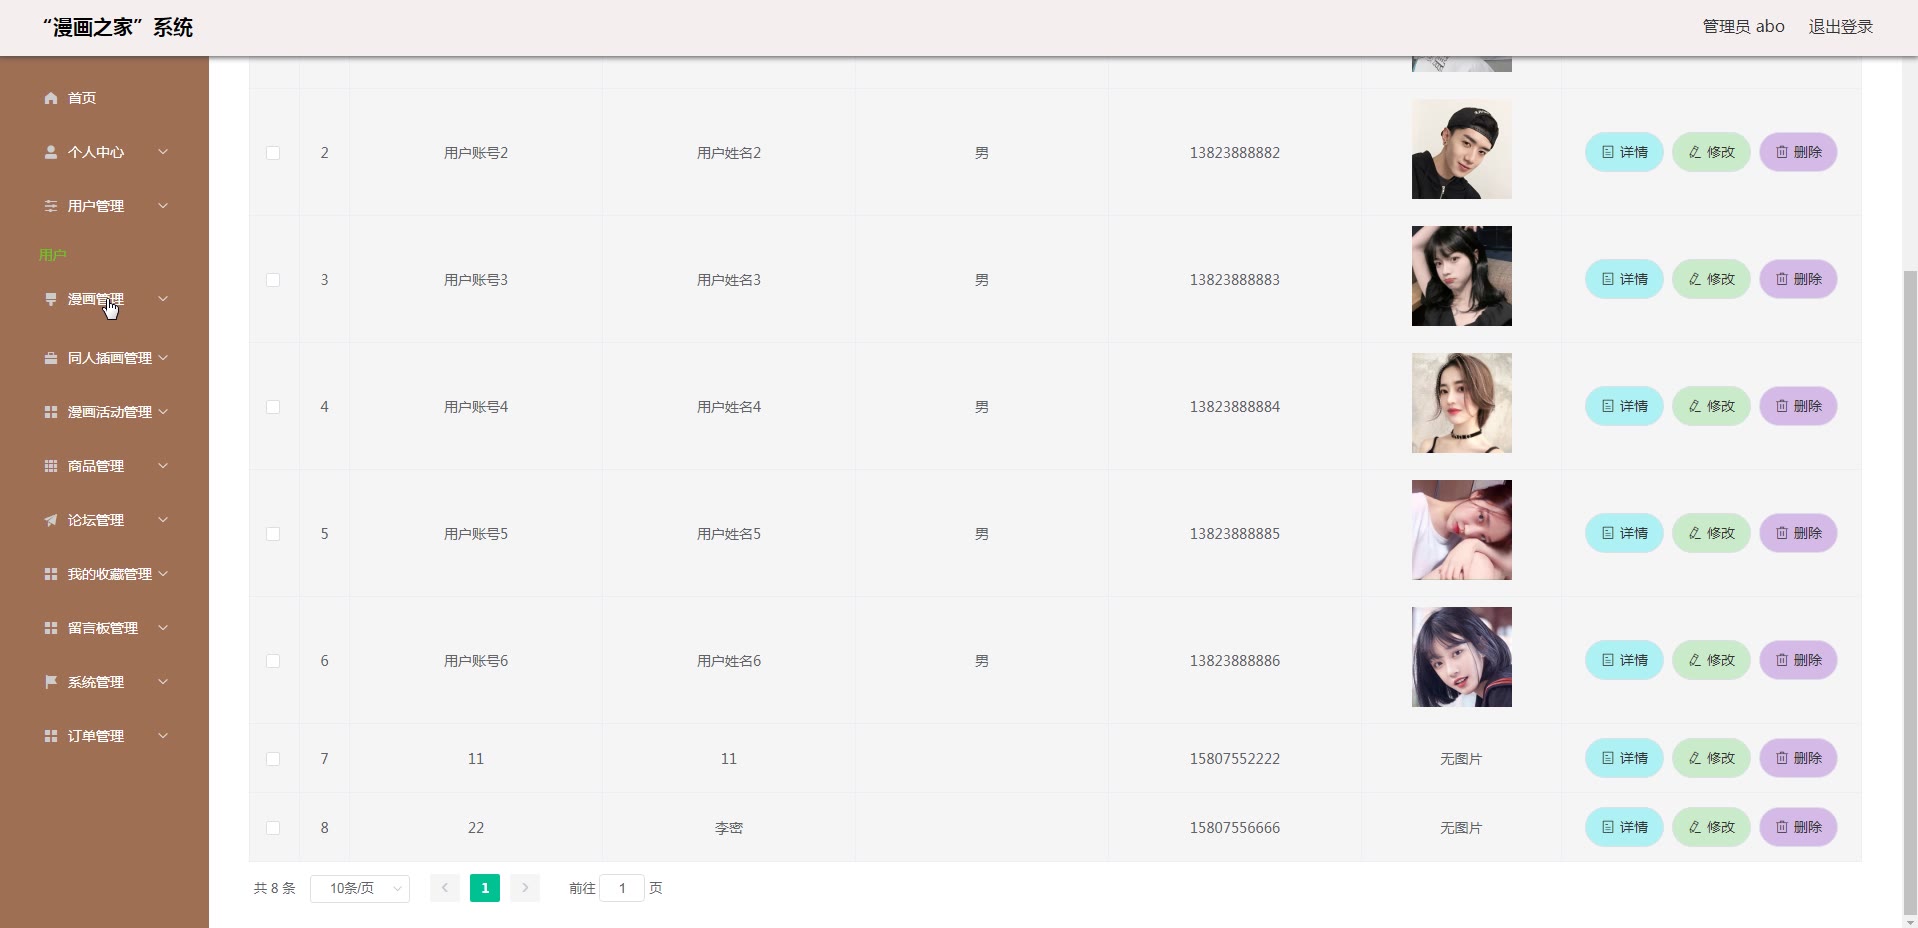Click 修改 for 用户账号6
This screenshot has height=928, width=1918.
click(x=1711, y=660)
